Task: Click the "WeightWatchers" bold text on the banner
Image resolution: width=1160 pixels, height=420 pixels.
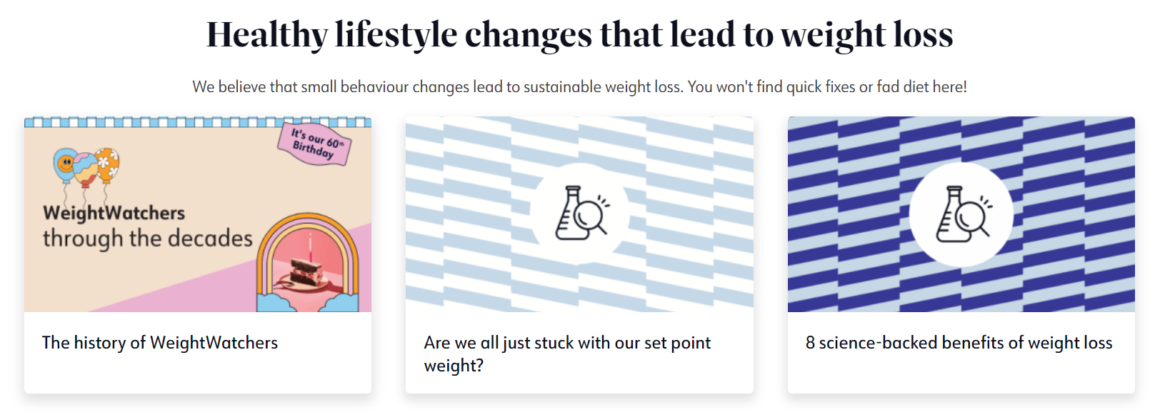Action: pyautogui.click(x=113, y=213)
